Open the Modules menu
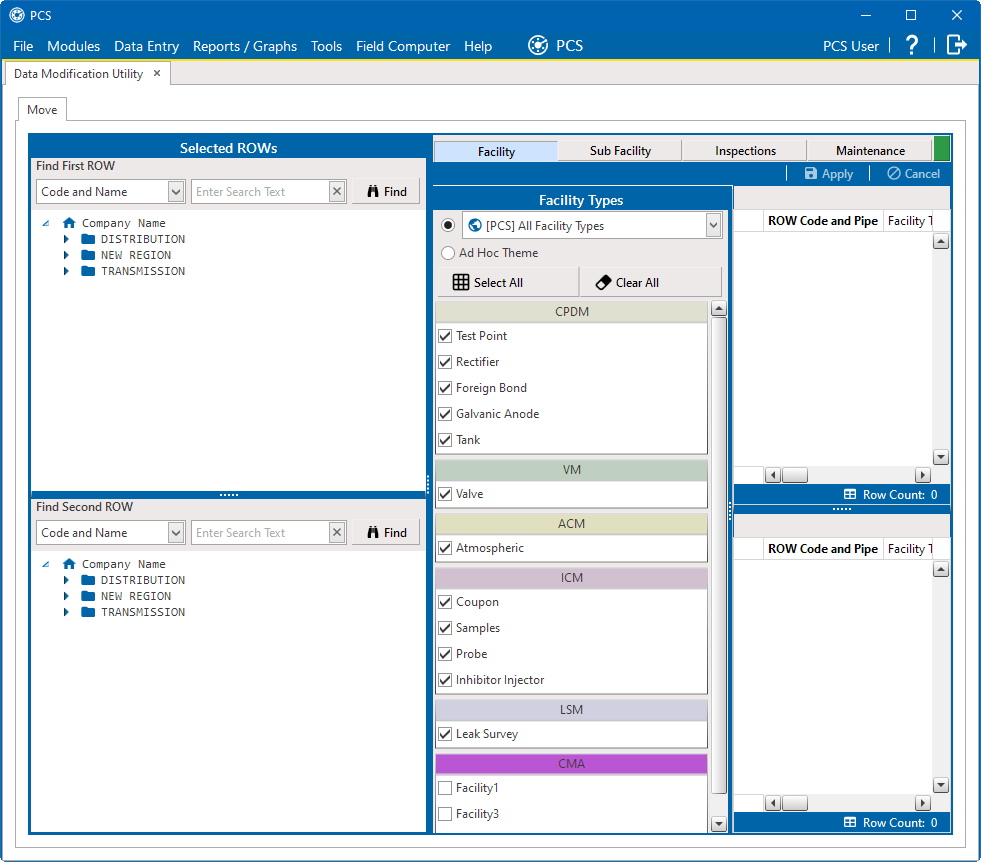981x862 pixels. (73, 46)
